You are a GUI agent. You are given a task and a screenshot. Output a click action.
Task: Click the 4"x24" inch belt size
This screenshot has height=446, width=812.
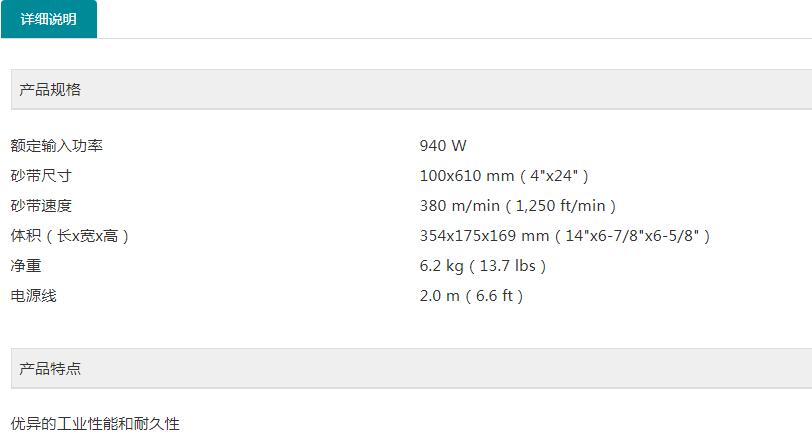pos(553,176)
